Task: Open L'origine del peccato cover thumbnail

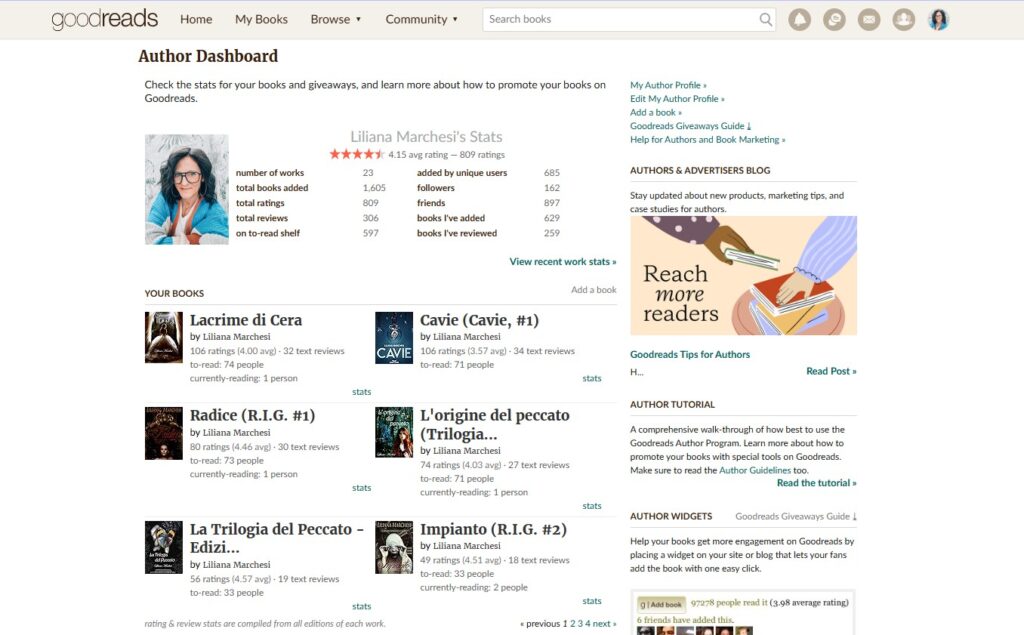Action: (394, 432)
